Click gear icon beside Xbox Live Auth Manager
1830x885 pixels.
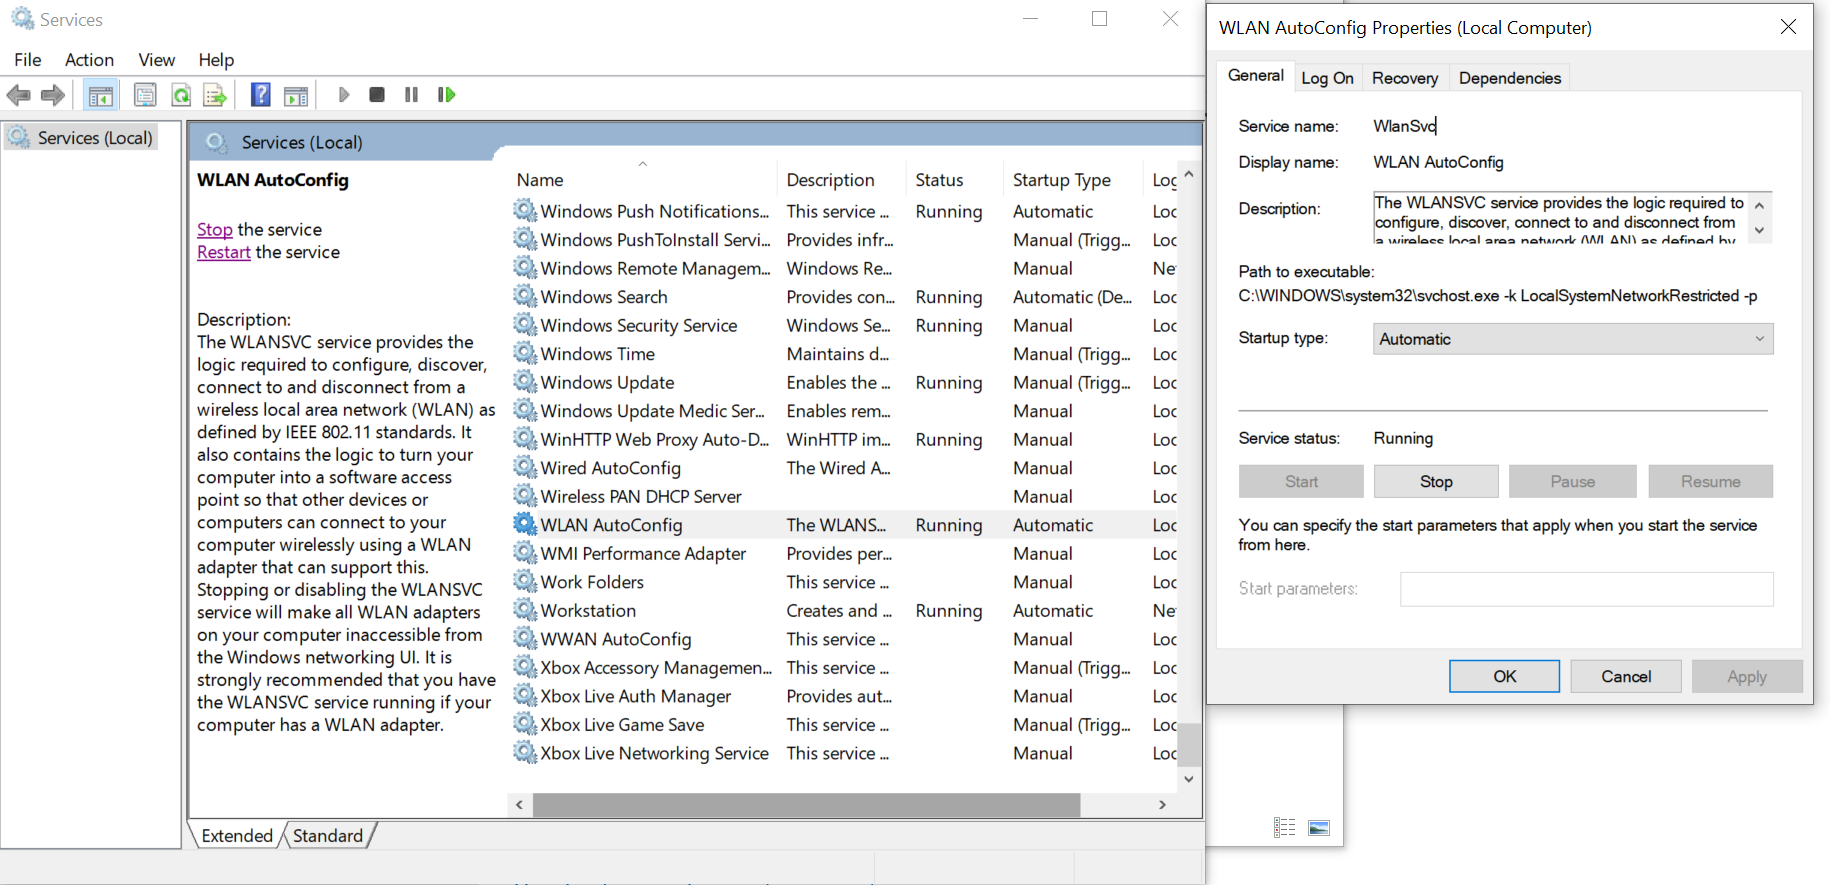coord(525,695)
